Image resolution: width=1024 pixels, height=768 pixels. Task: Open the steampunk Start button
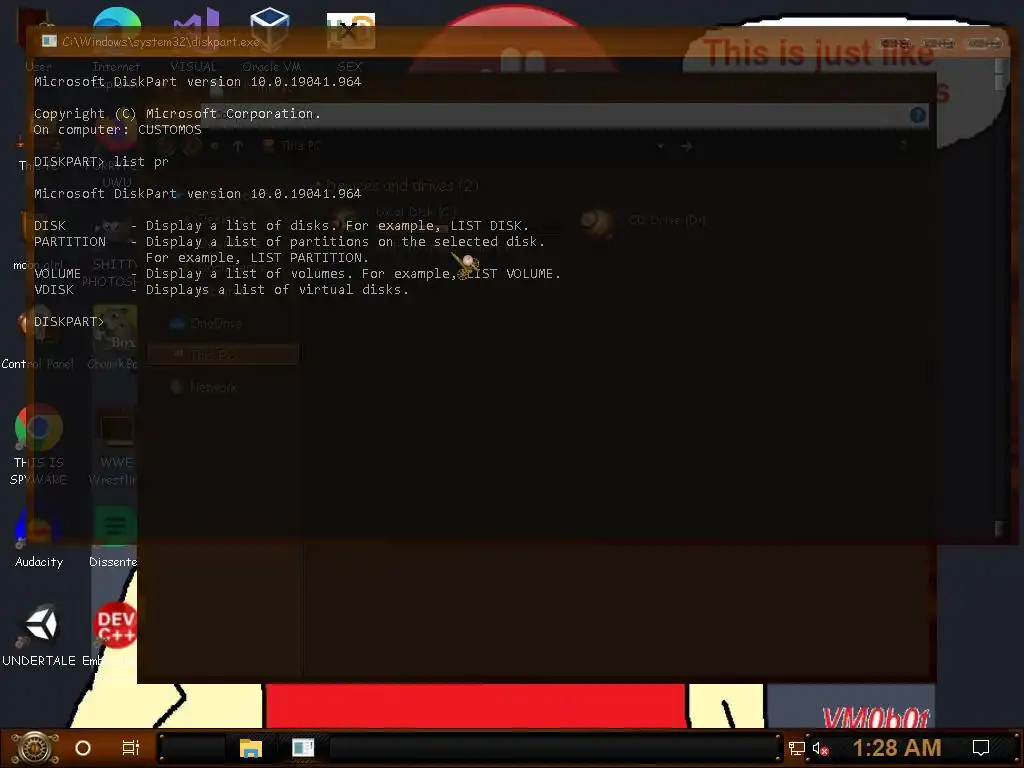point(35,748)
